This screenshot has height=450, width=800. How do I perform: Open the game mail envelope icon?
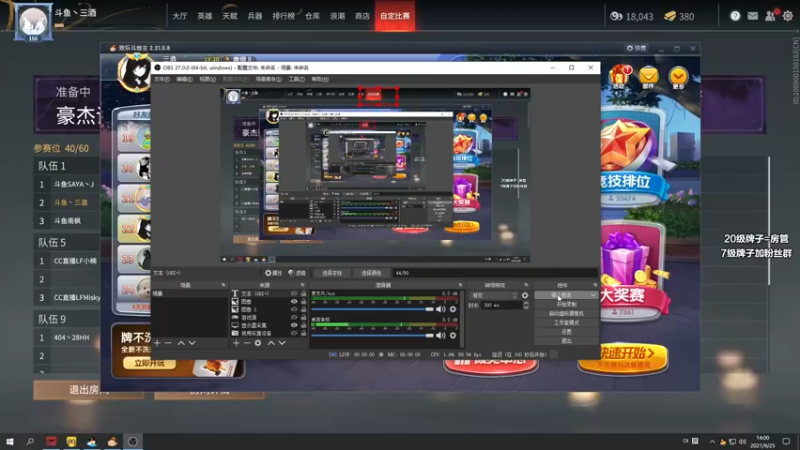coord(753,16)
